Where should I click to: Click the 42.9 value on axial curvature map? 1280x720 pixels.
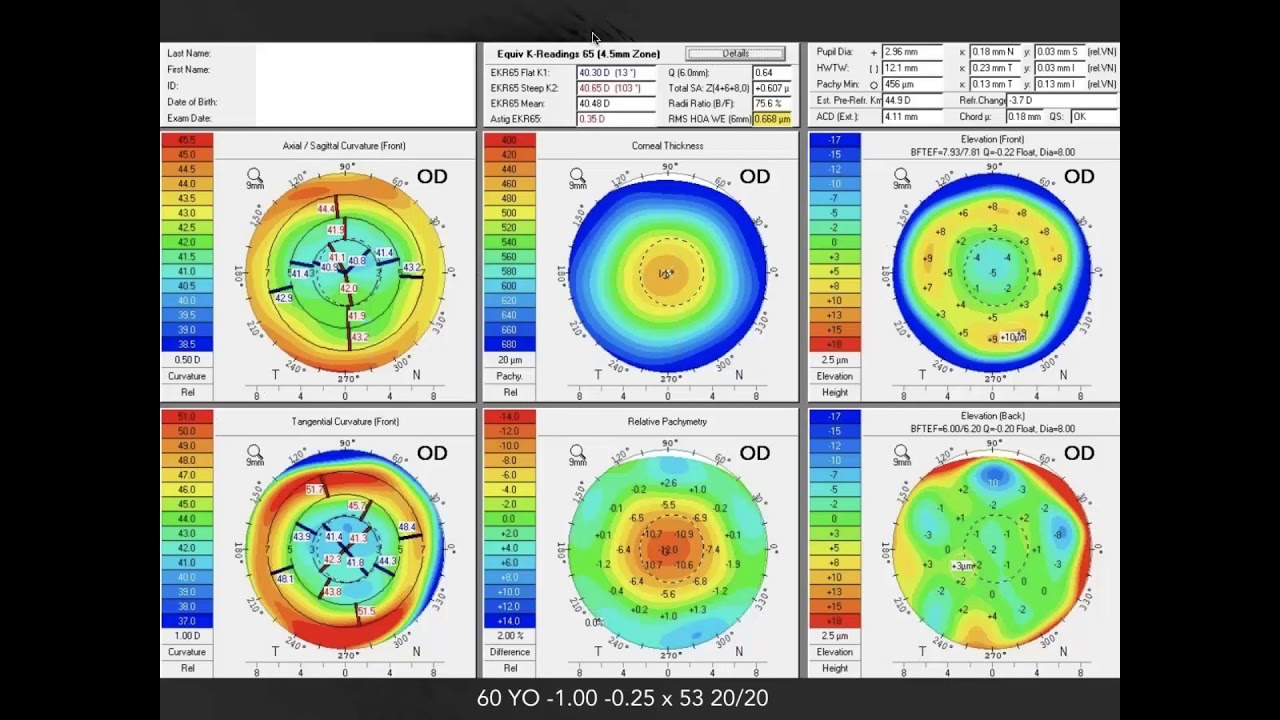coord(283,298)
